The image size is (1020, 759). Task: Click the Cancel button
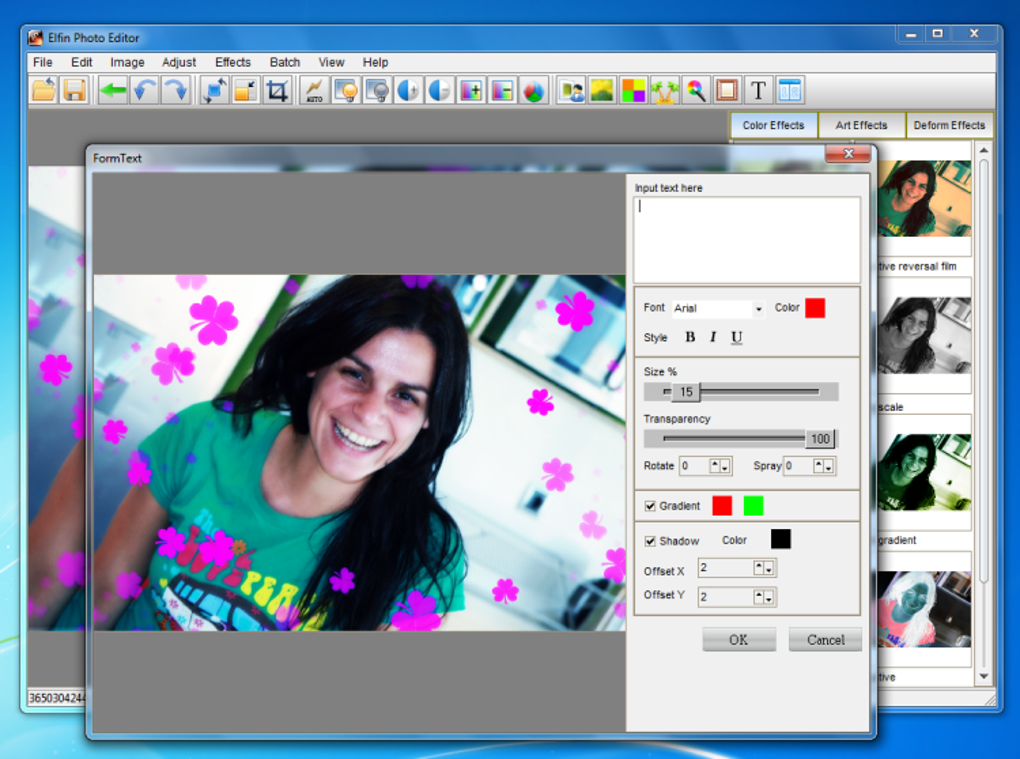(825, 639)
